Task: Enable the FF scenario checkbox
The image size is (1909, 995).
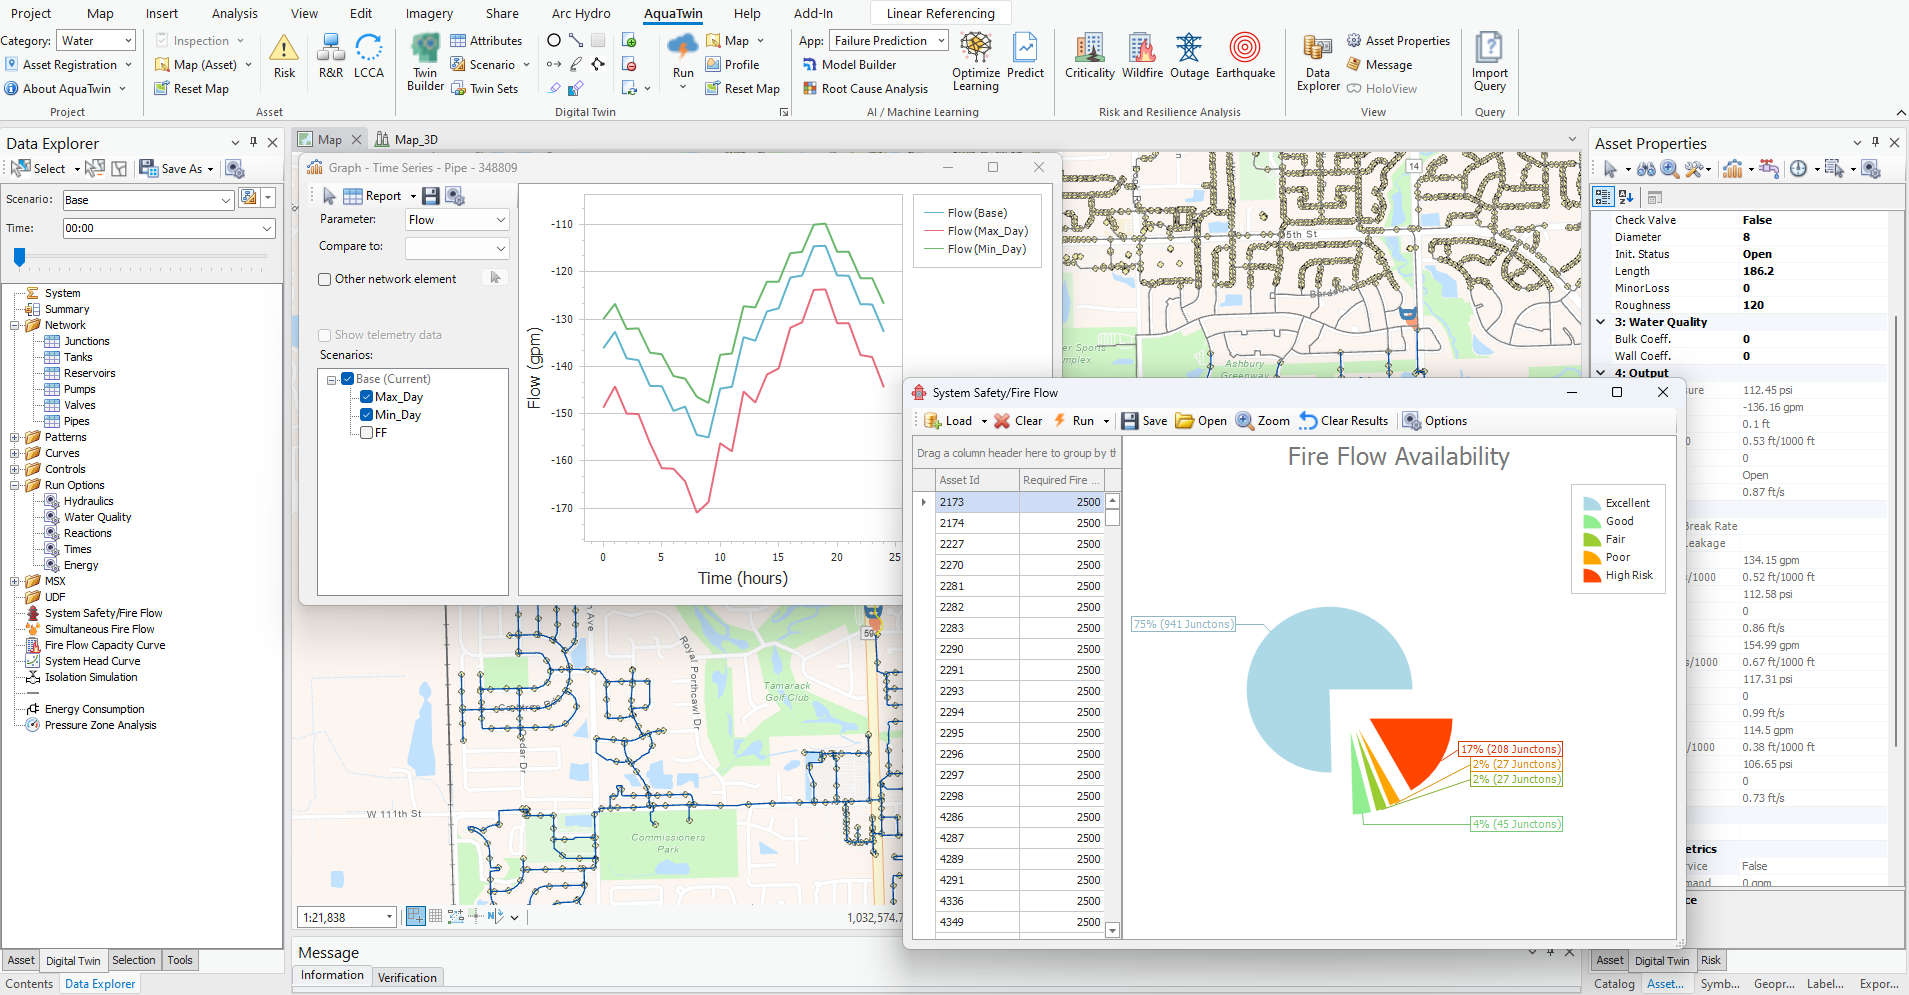Action: 367,433
